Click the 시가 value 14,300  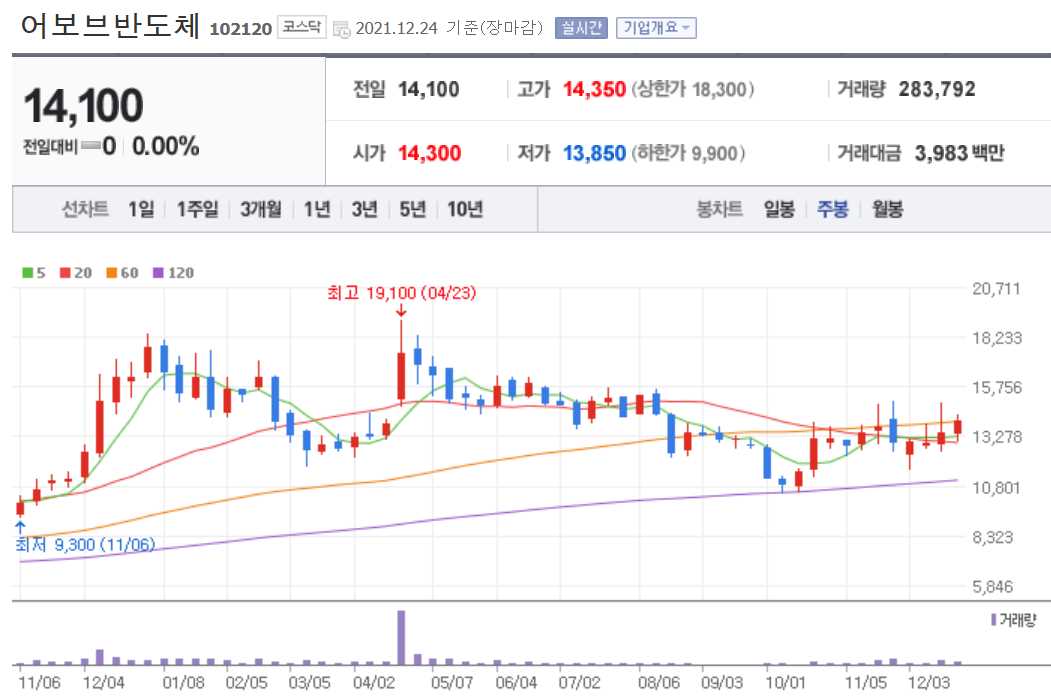click(430, 153)
